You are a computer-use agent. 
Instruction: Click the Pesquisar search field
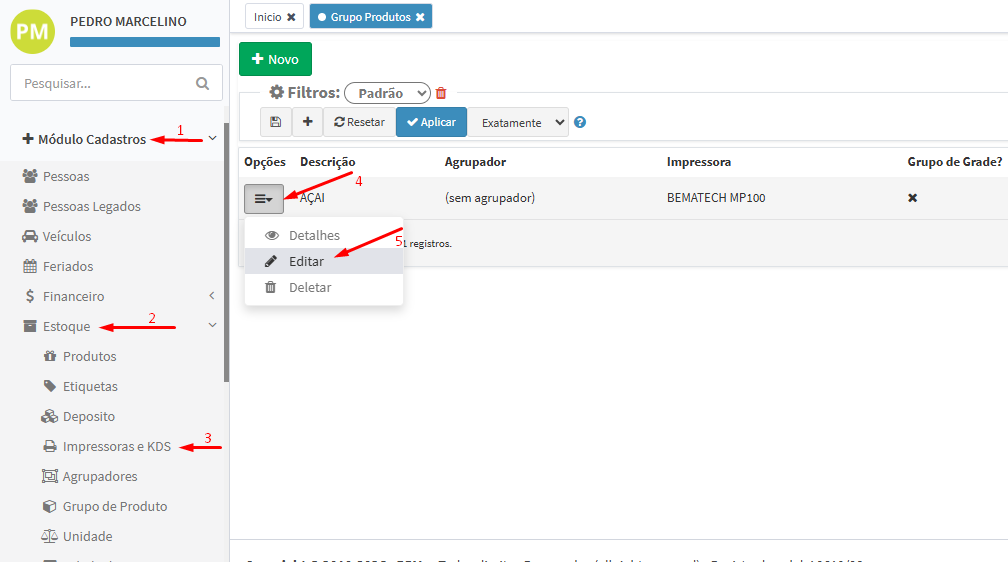click(105, 84)
